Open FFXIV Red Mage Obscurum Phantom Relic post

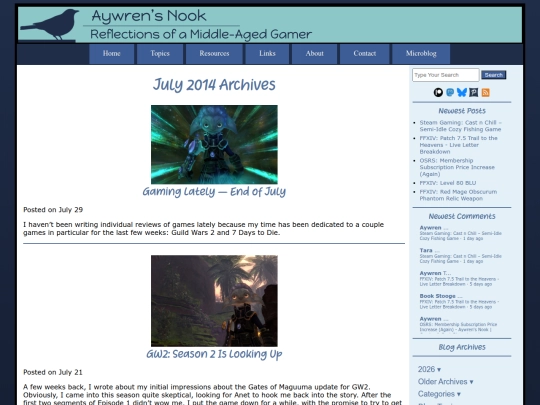click(458, 195)
